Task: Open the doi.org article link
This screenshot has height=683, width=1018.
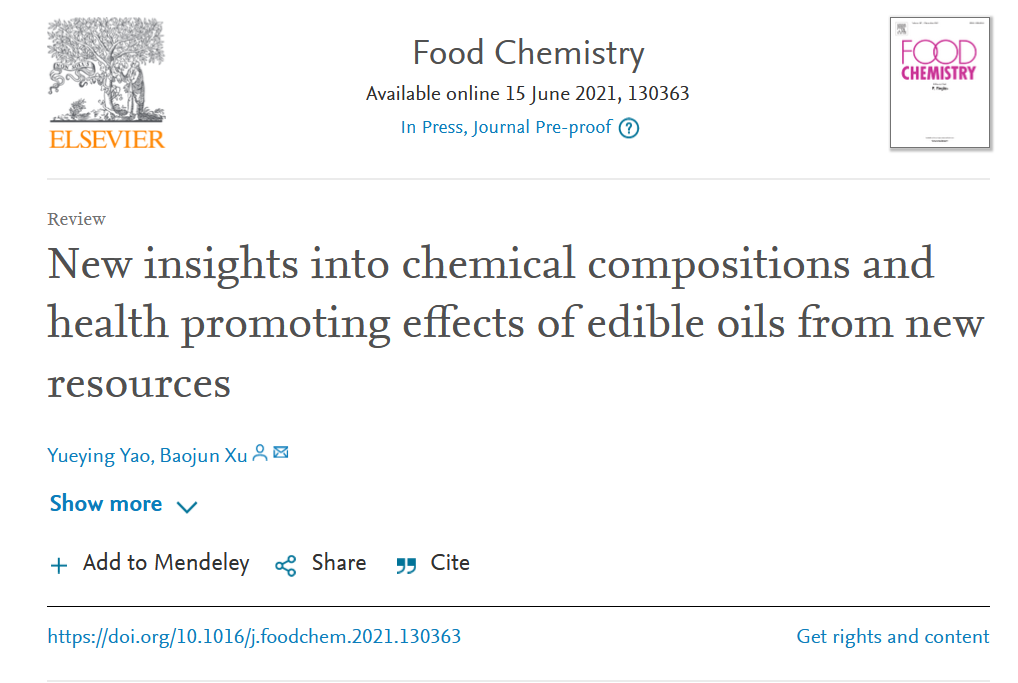Action: pos(255,637)
